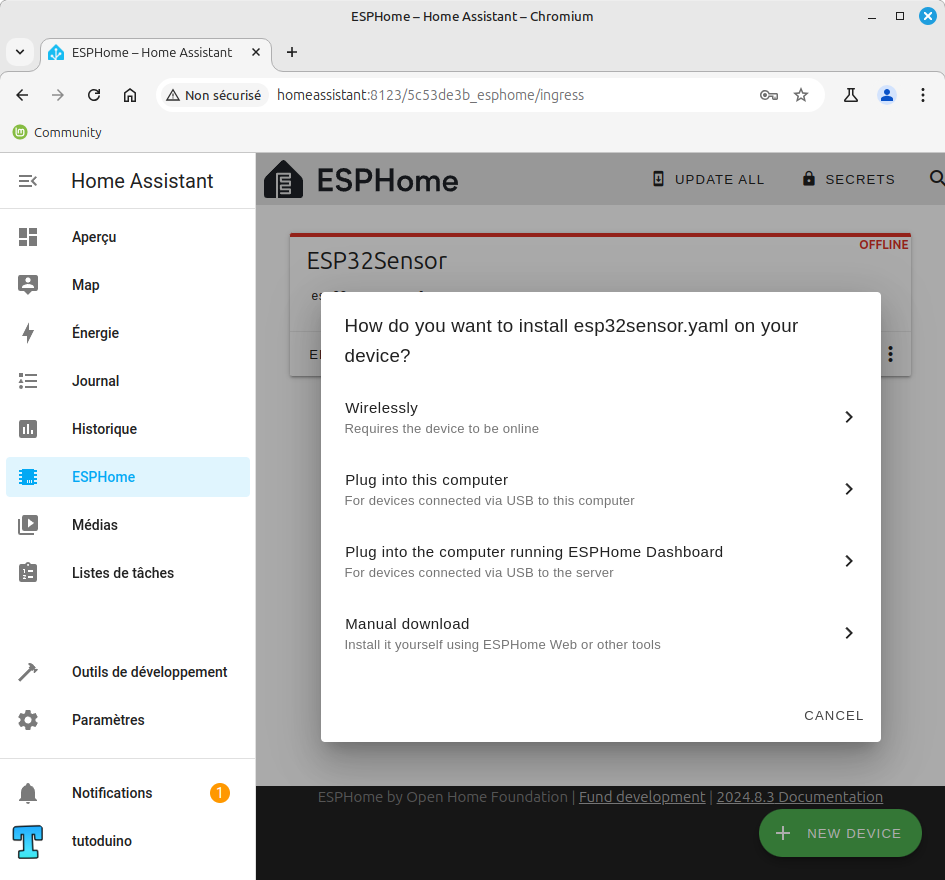Collapse the Home Assistant sidebar menu icon
Image resolution: width=945 pixels, height=880 pixels.
pyautogui.click(x=28, y=181)
